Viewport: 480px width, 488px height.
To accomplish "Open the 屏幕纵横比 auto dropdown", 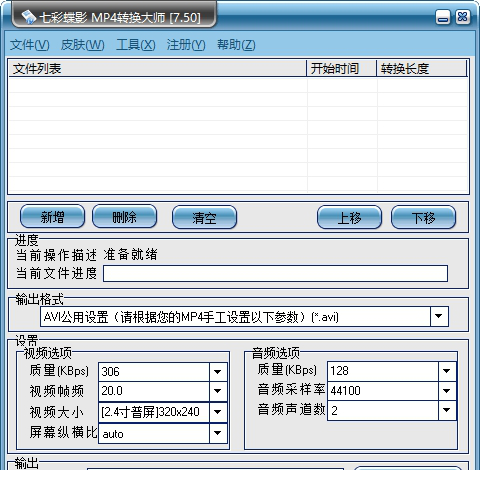I will (218, 433).
